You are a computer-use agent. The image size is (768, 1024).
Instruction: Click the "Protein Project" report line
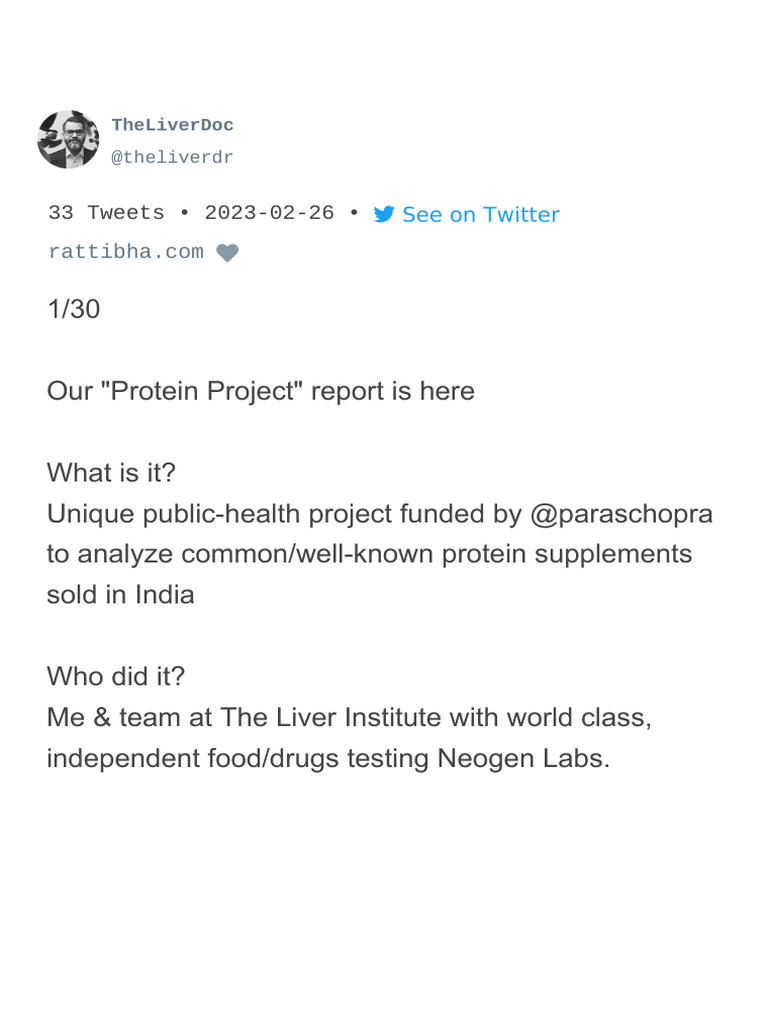tap(261, 391)
